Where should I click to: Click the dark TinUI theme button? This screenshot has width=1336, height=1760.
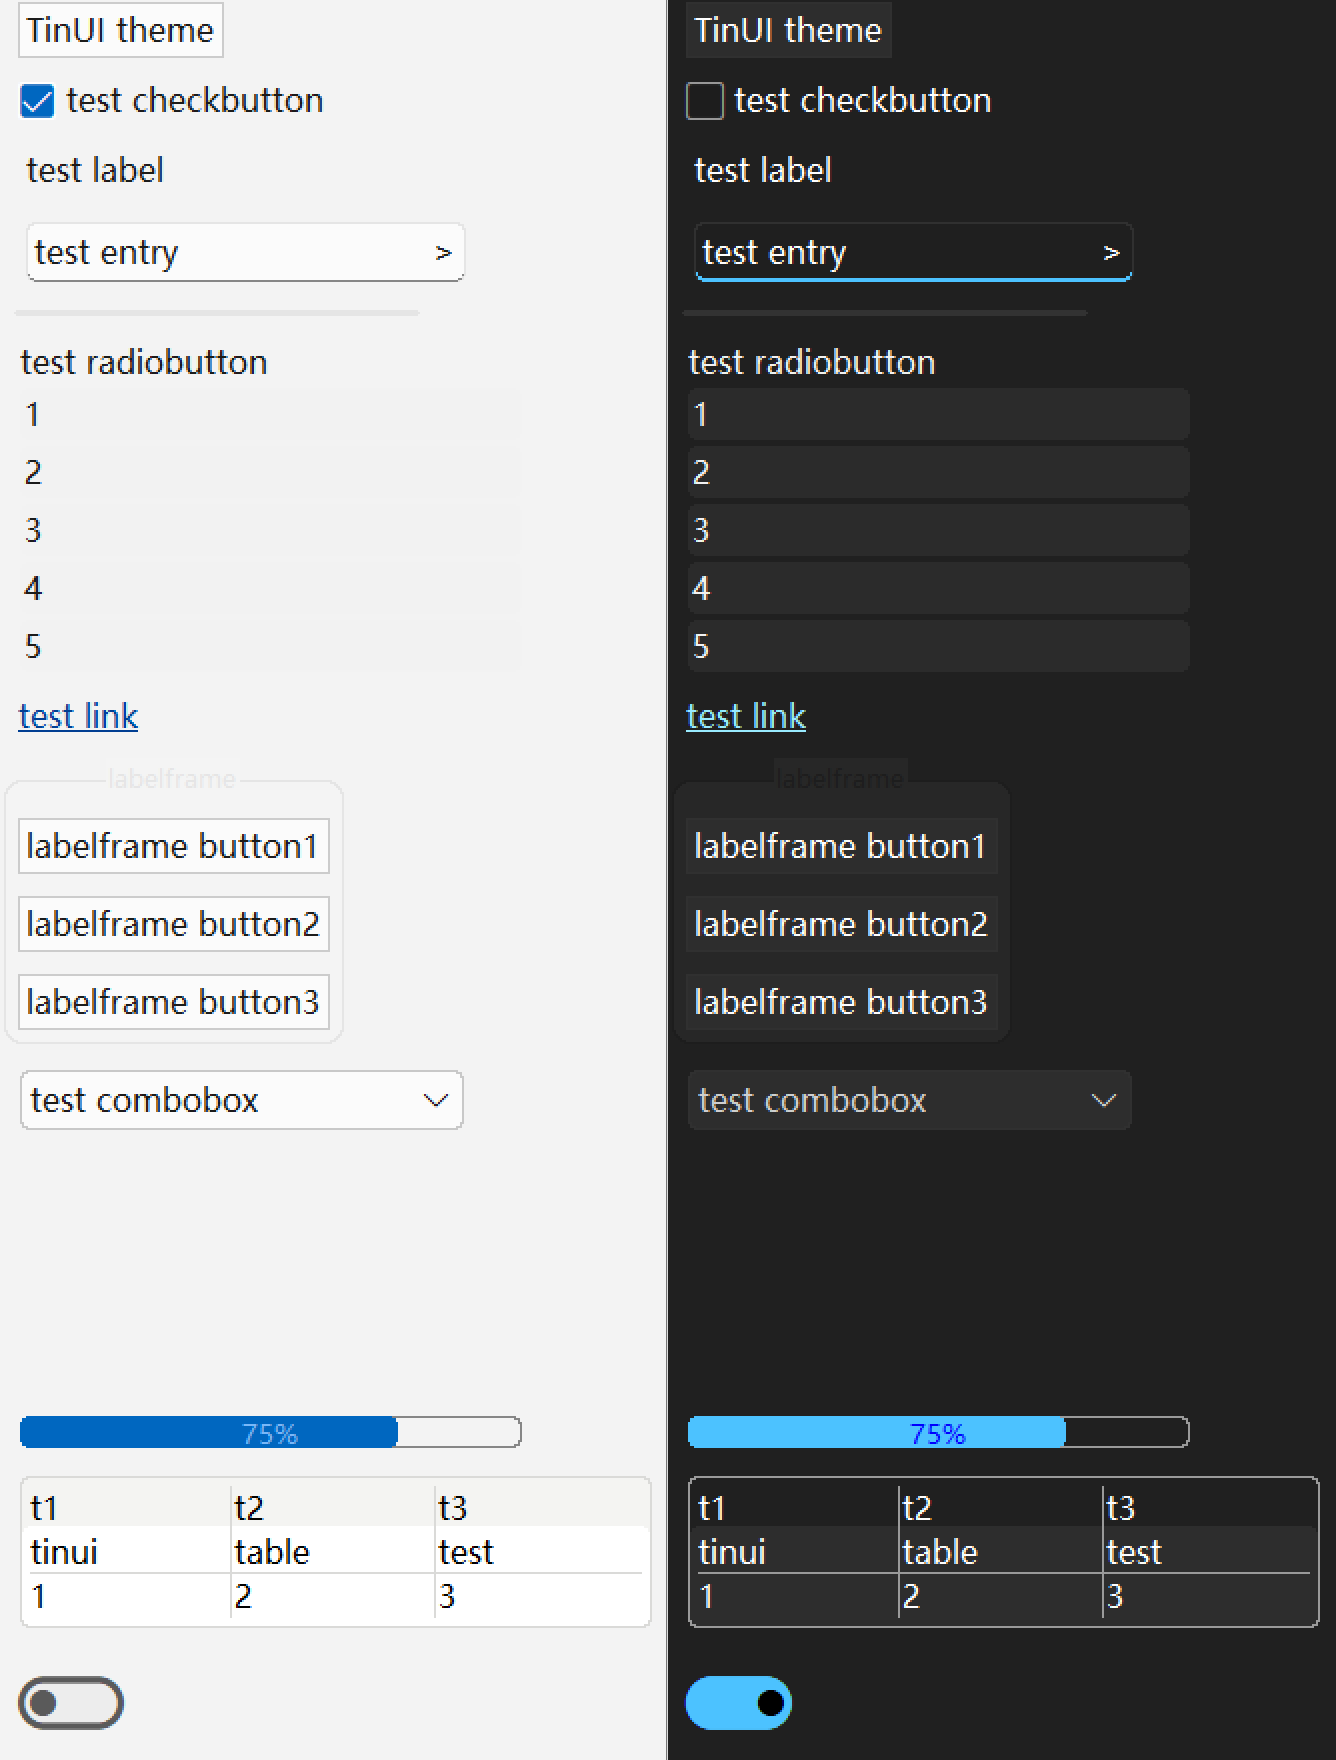pos(788,30)
